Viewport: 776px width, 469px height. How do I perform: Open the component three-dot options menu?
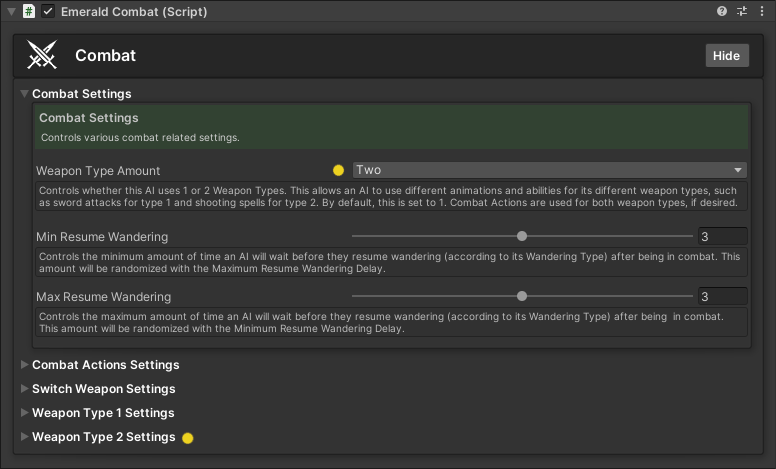pyautogui.click(x=762, y=11)
